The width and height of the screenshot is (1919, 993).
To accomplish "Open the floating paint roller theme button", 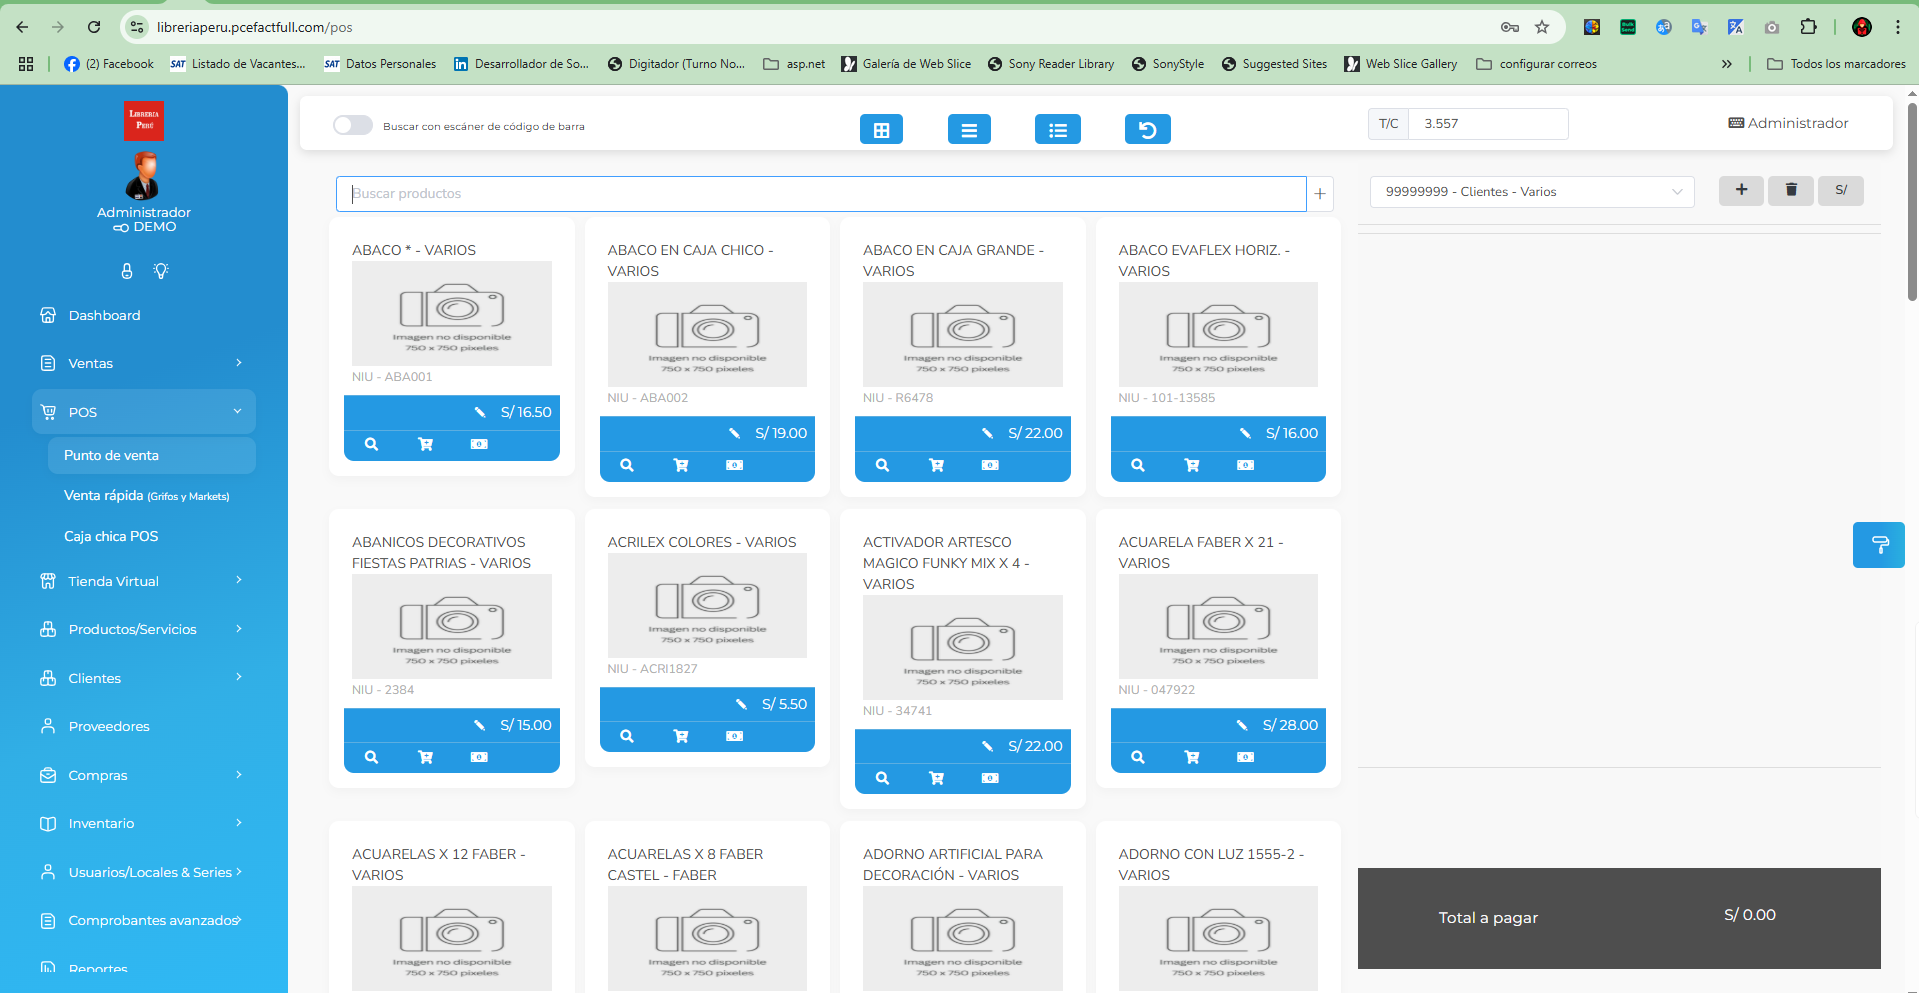I will point(1878,545).
